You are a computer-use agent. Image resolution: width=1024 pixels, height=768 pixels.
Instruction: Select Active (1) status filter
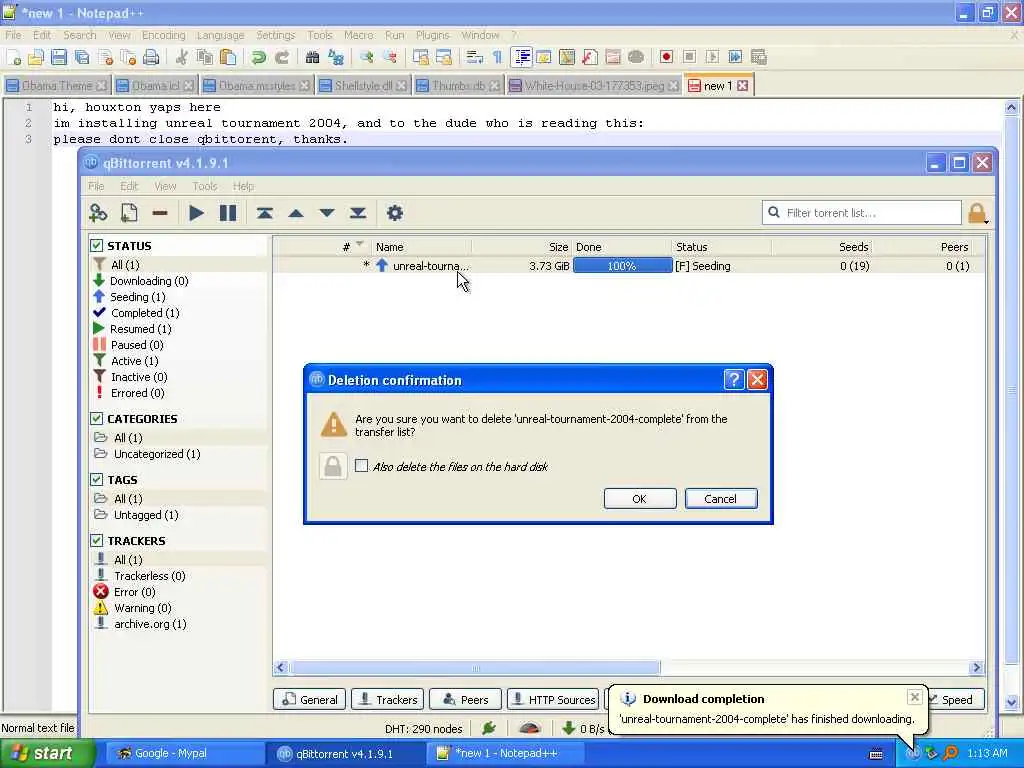[135, 361]
